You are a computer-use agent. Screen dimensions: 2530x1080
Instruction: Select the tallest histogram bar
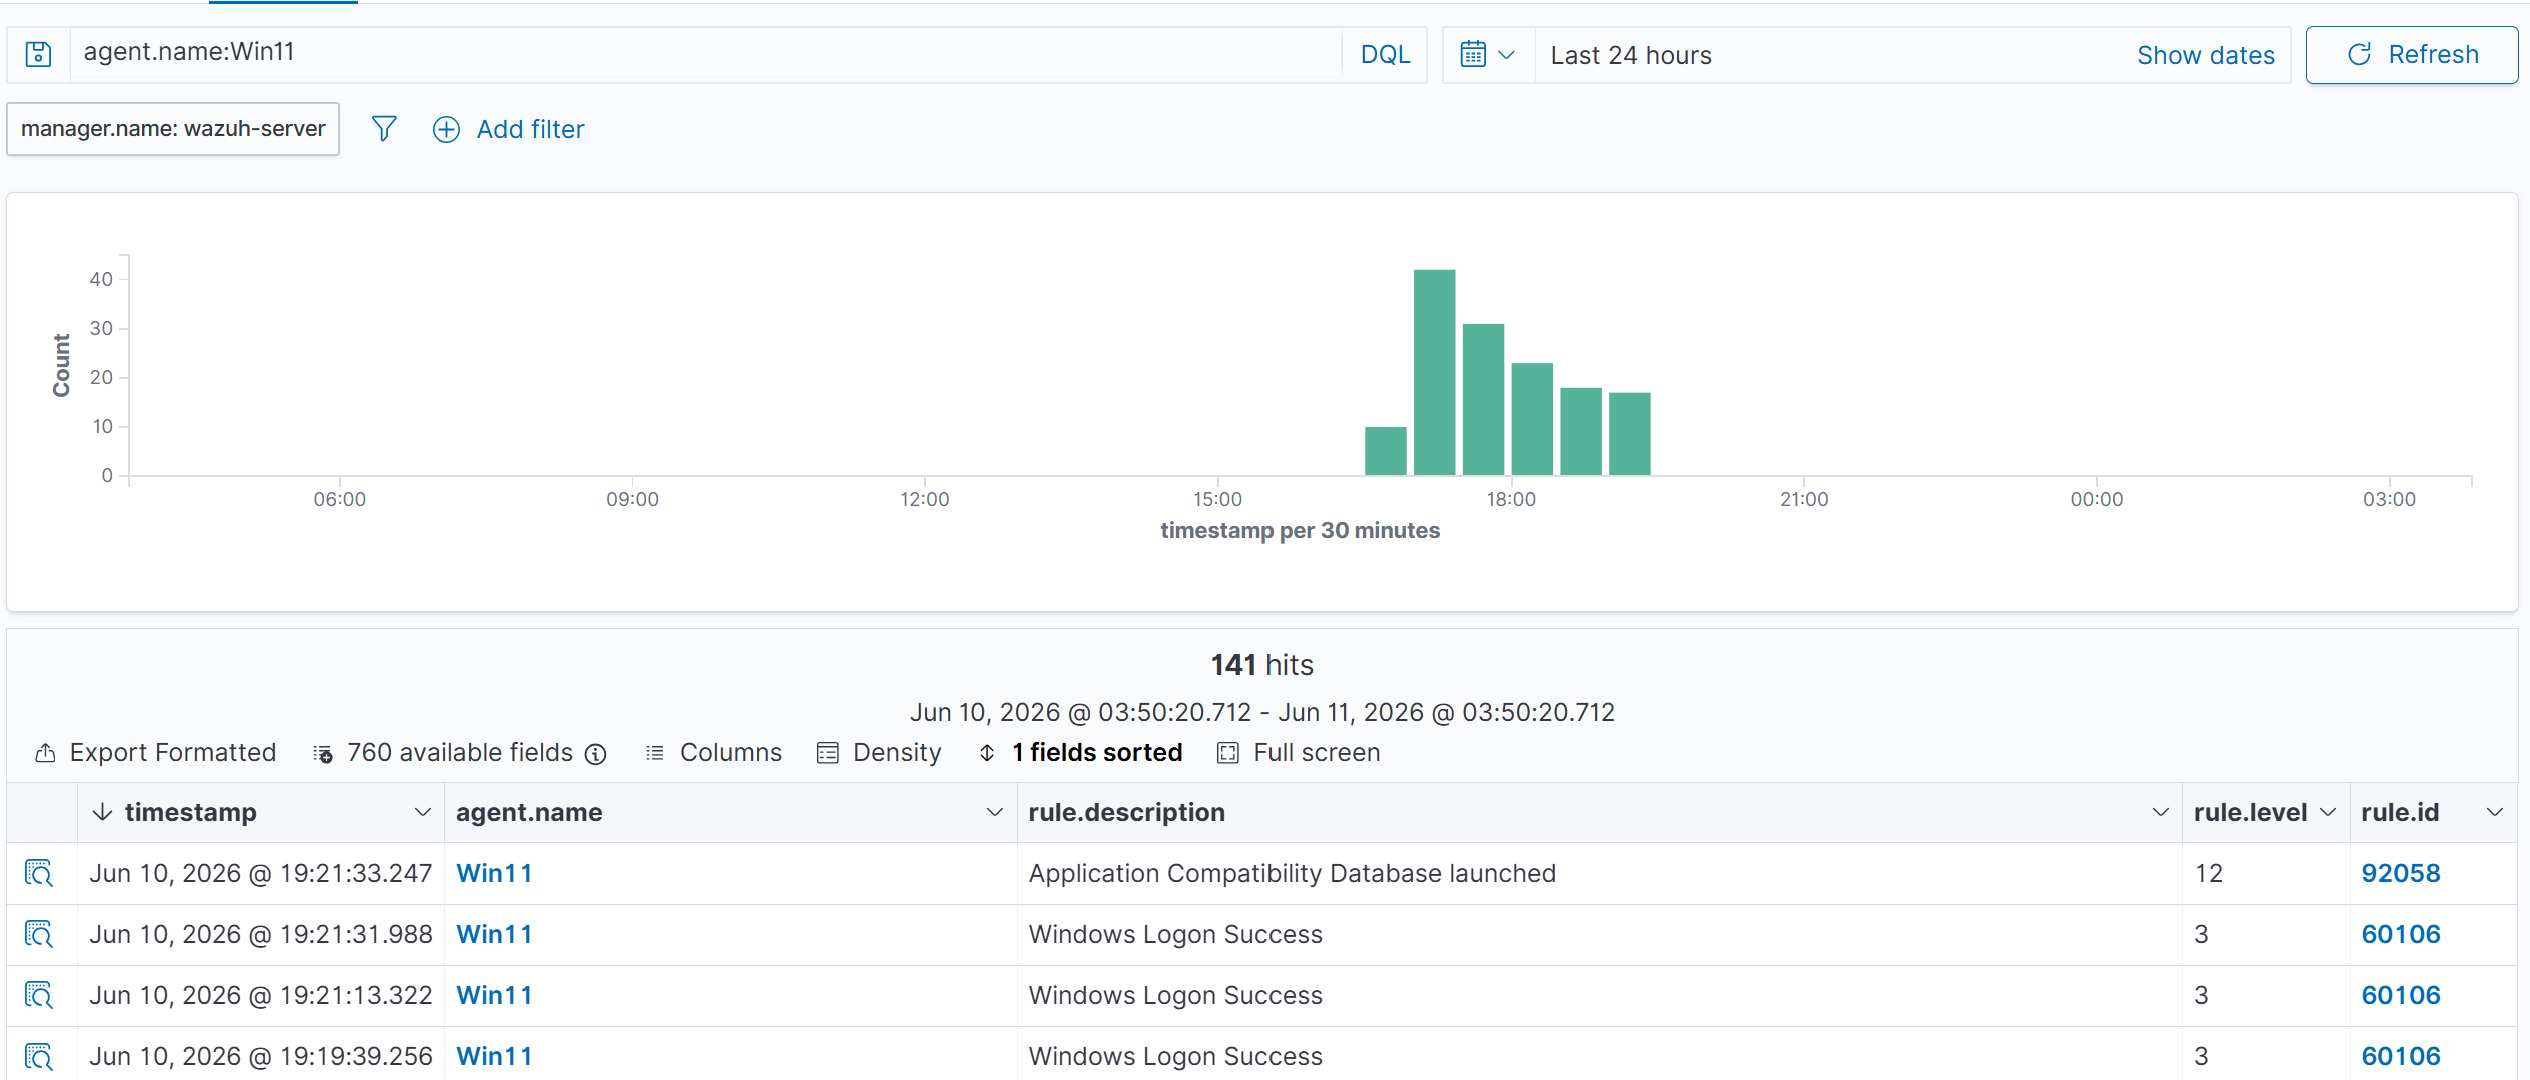coord(1434,372)
